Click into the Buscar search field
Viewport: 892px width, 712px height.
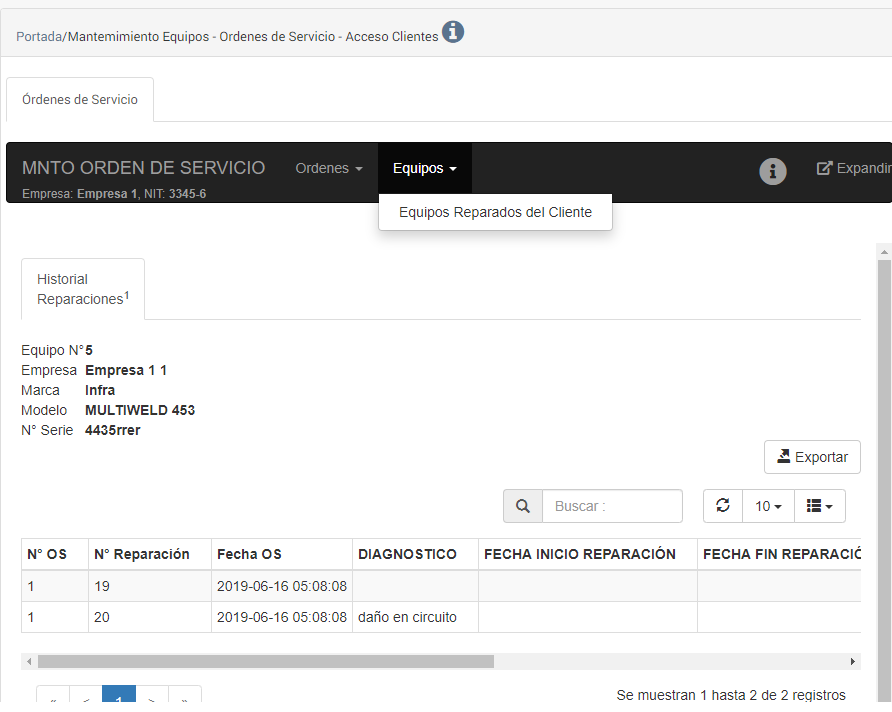pyautogui.click(x=612, y=506)
